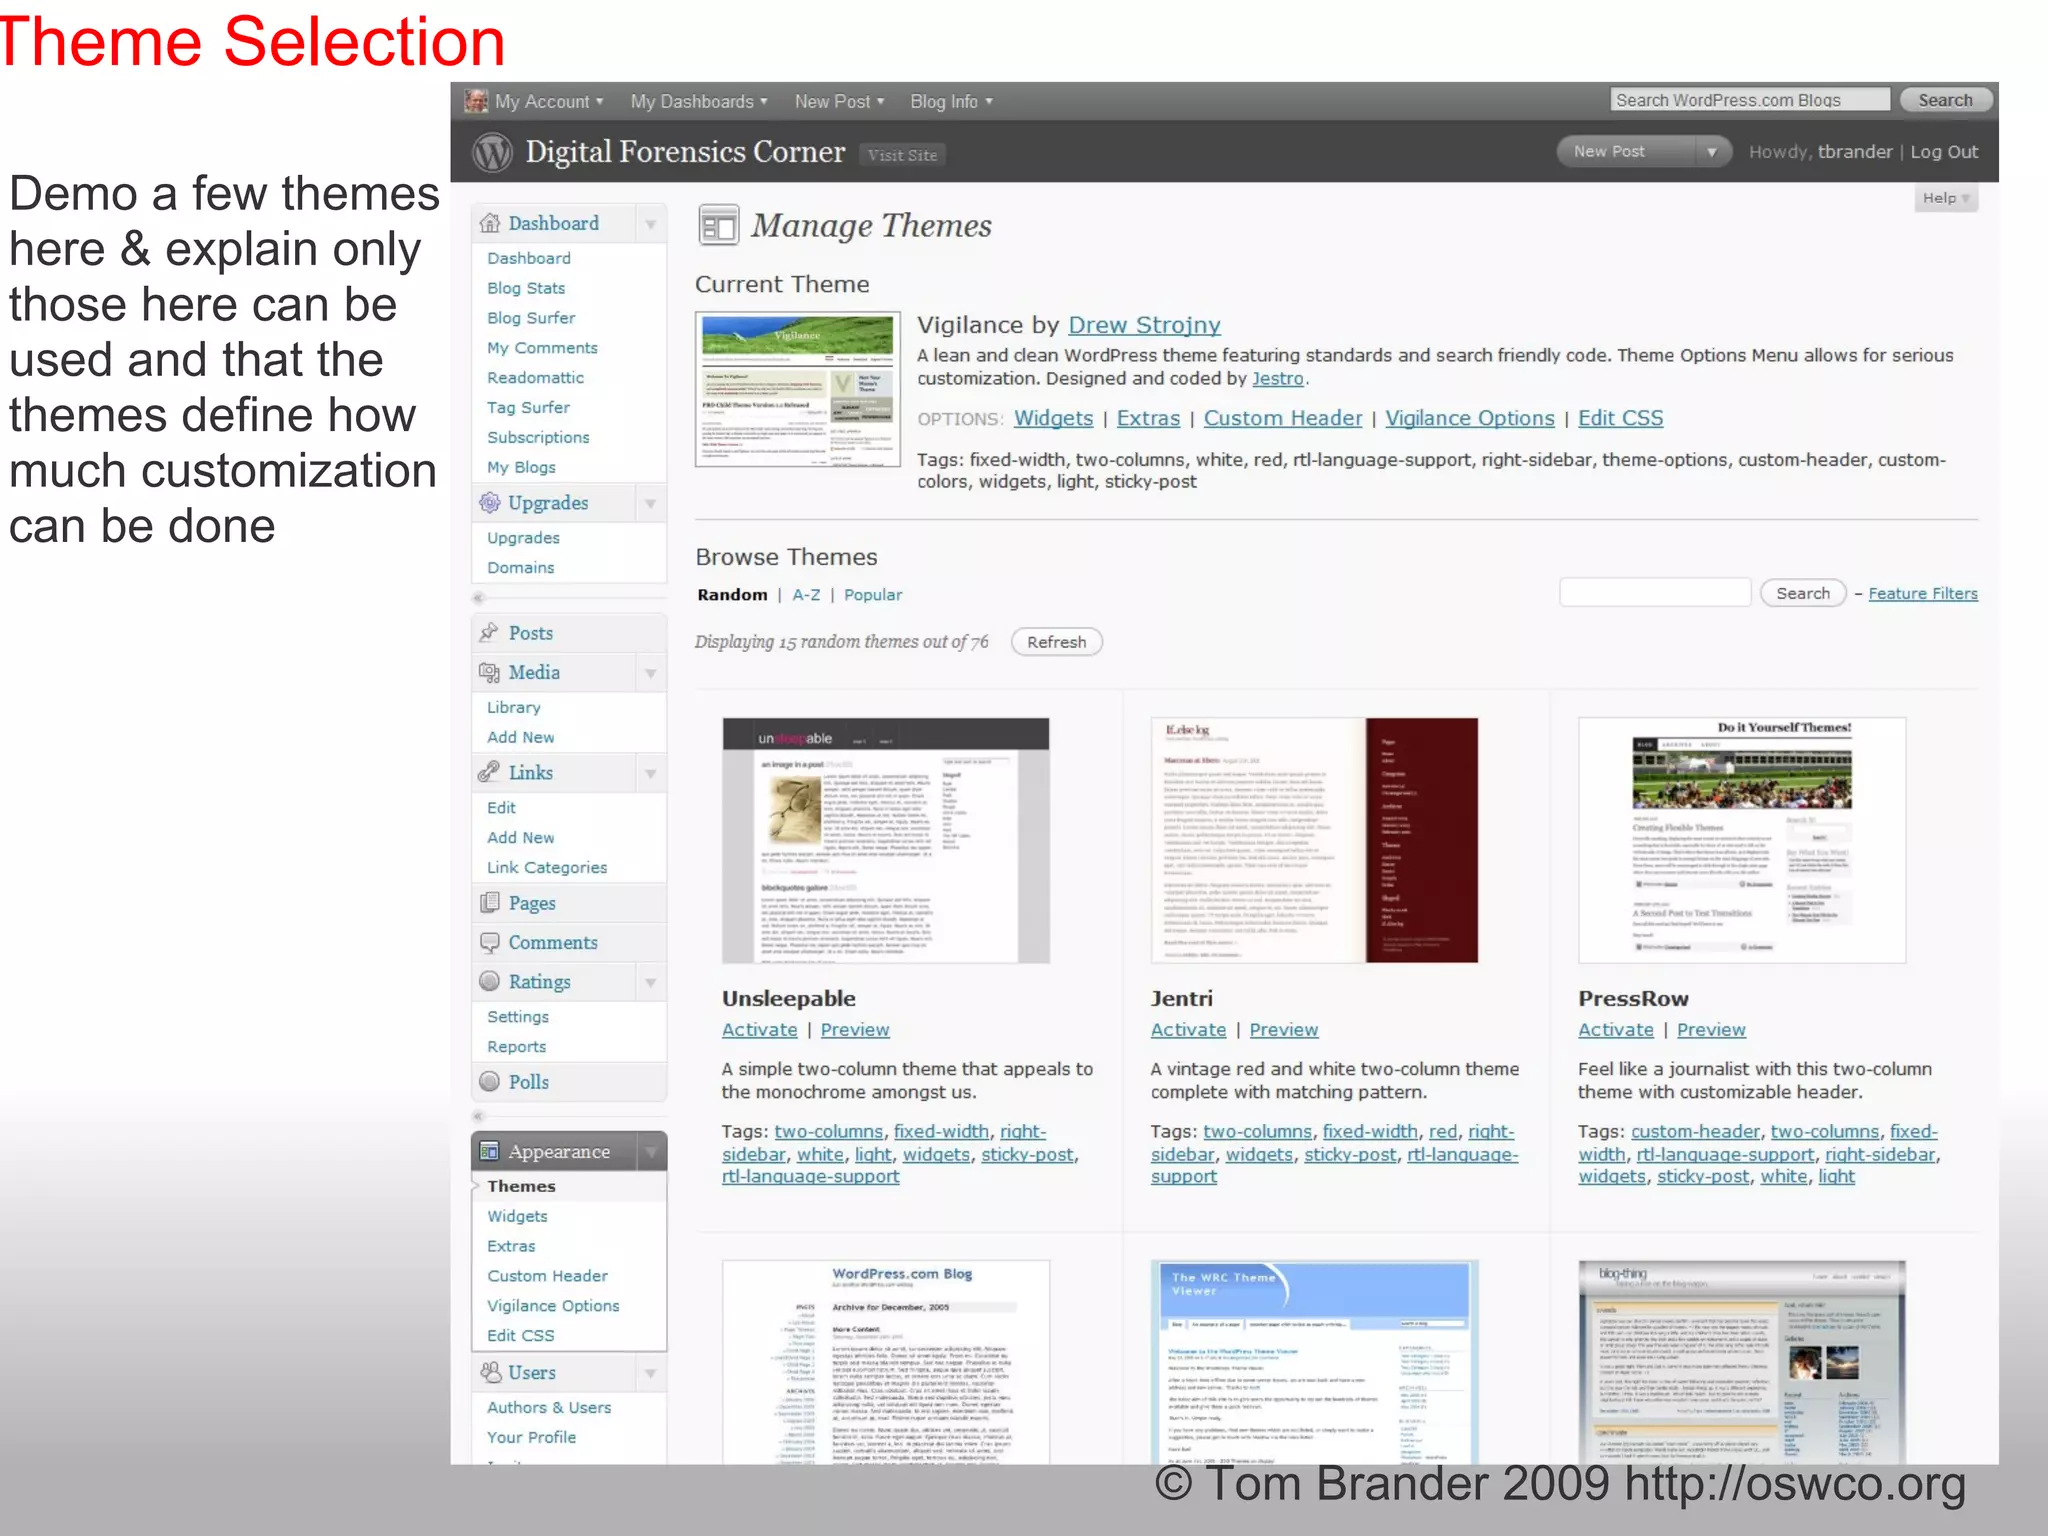
Task: Click the Users section icon
Action: [x=490, y=1372]
